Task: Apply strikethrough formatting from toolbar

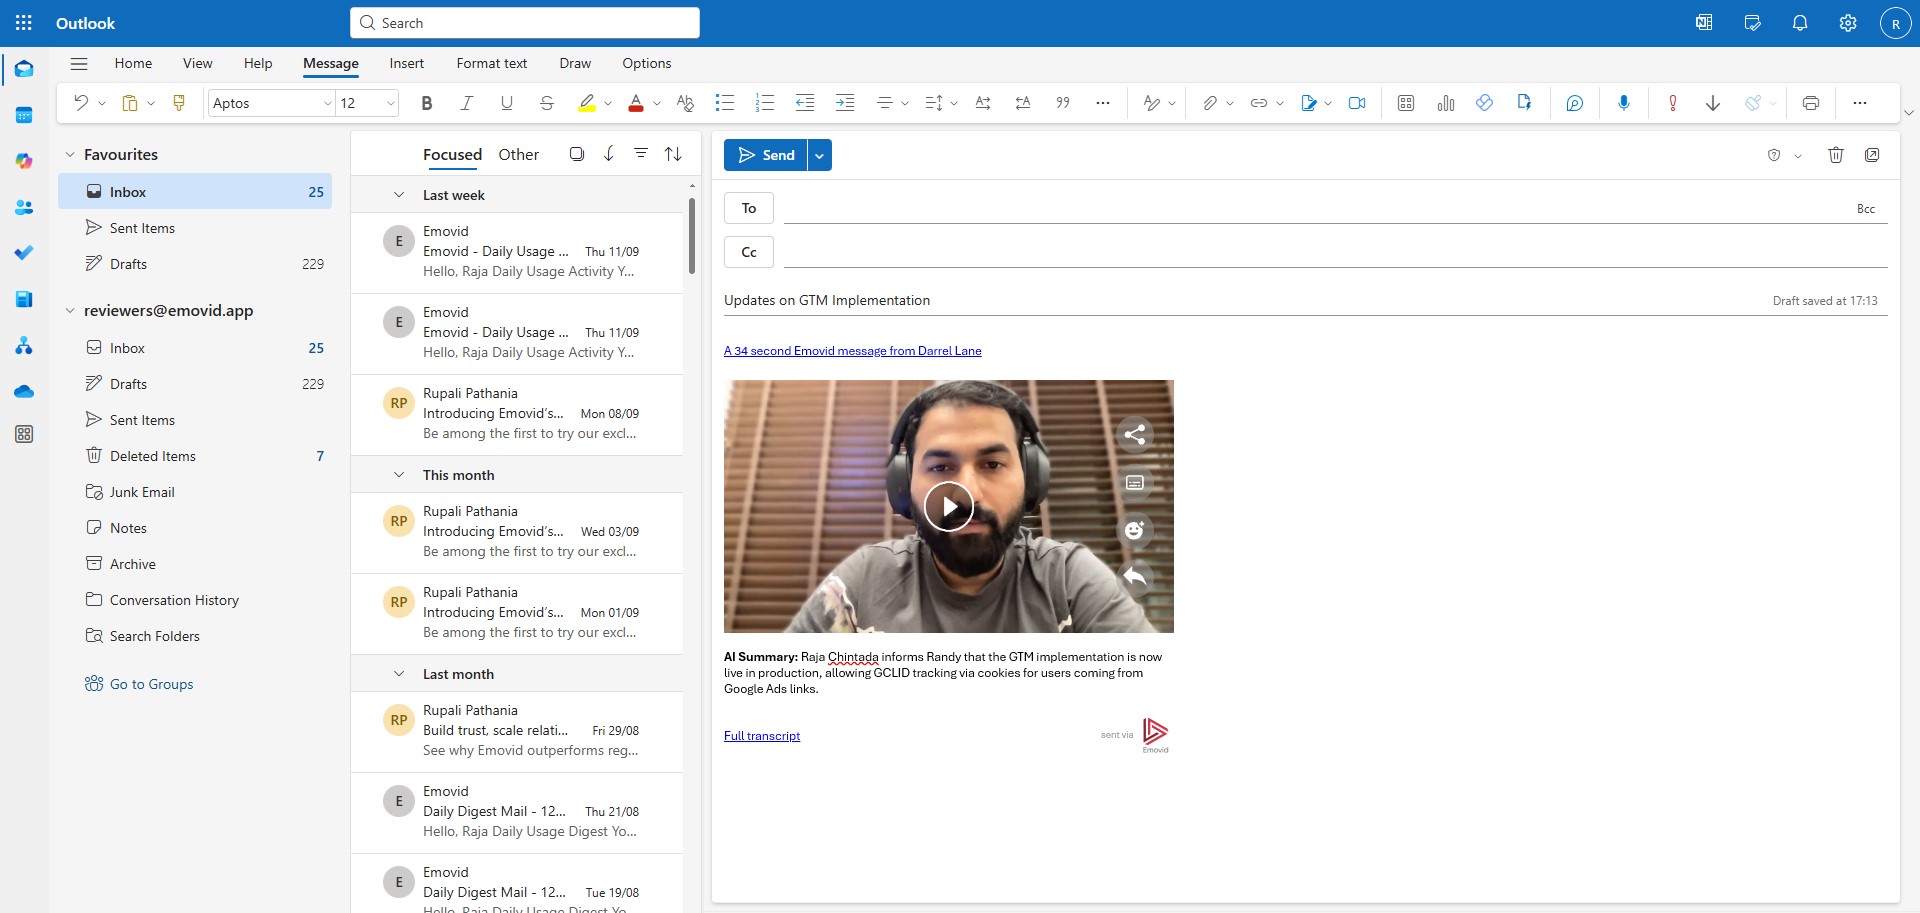Action: point(546,103)
